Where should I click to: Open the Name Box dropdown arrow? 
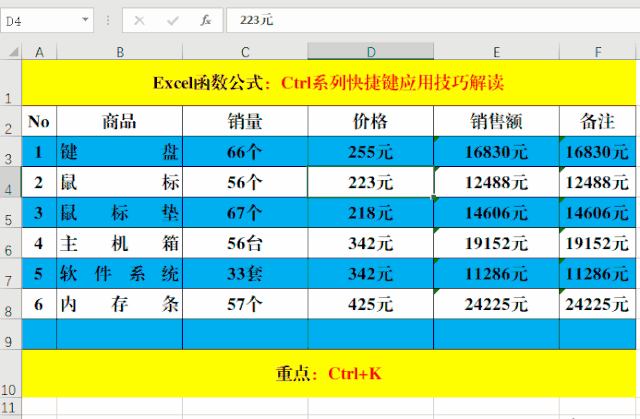coord(84,20)
